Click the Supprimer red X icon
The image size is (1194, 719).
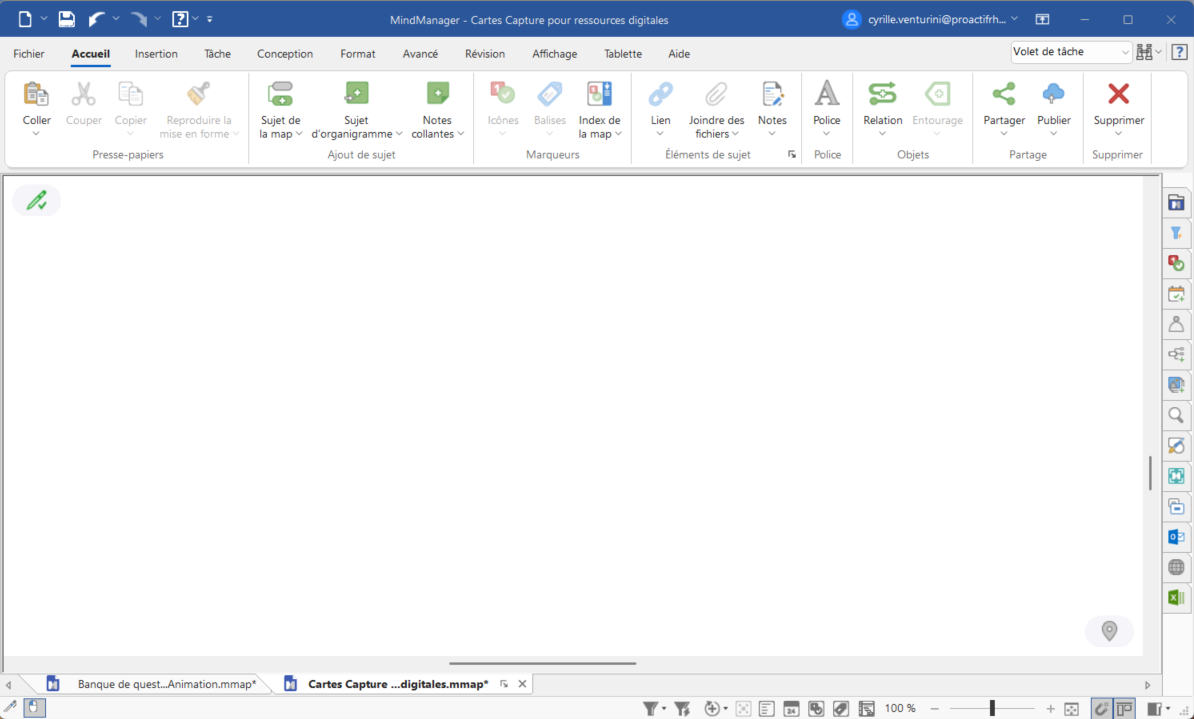click(1118, 95)
